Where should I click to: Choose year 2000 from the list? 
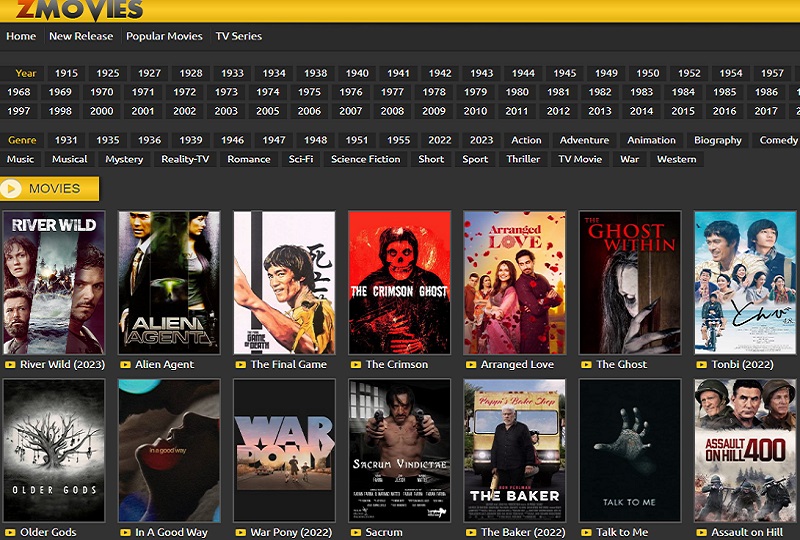pos(102,111)
